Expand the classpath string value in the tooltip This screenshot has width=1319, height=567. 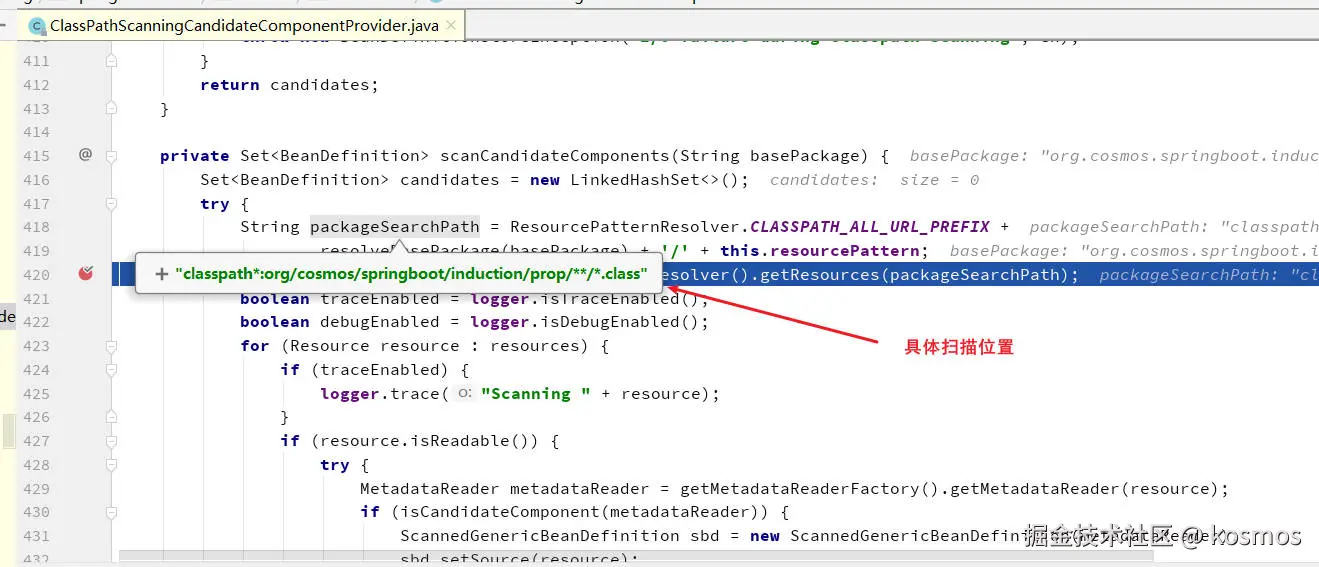pos(163,274)
